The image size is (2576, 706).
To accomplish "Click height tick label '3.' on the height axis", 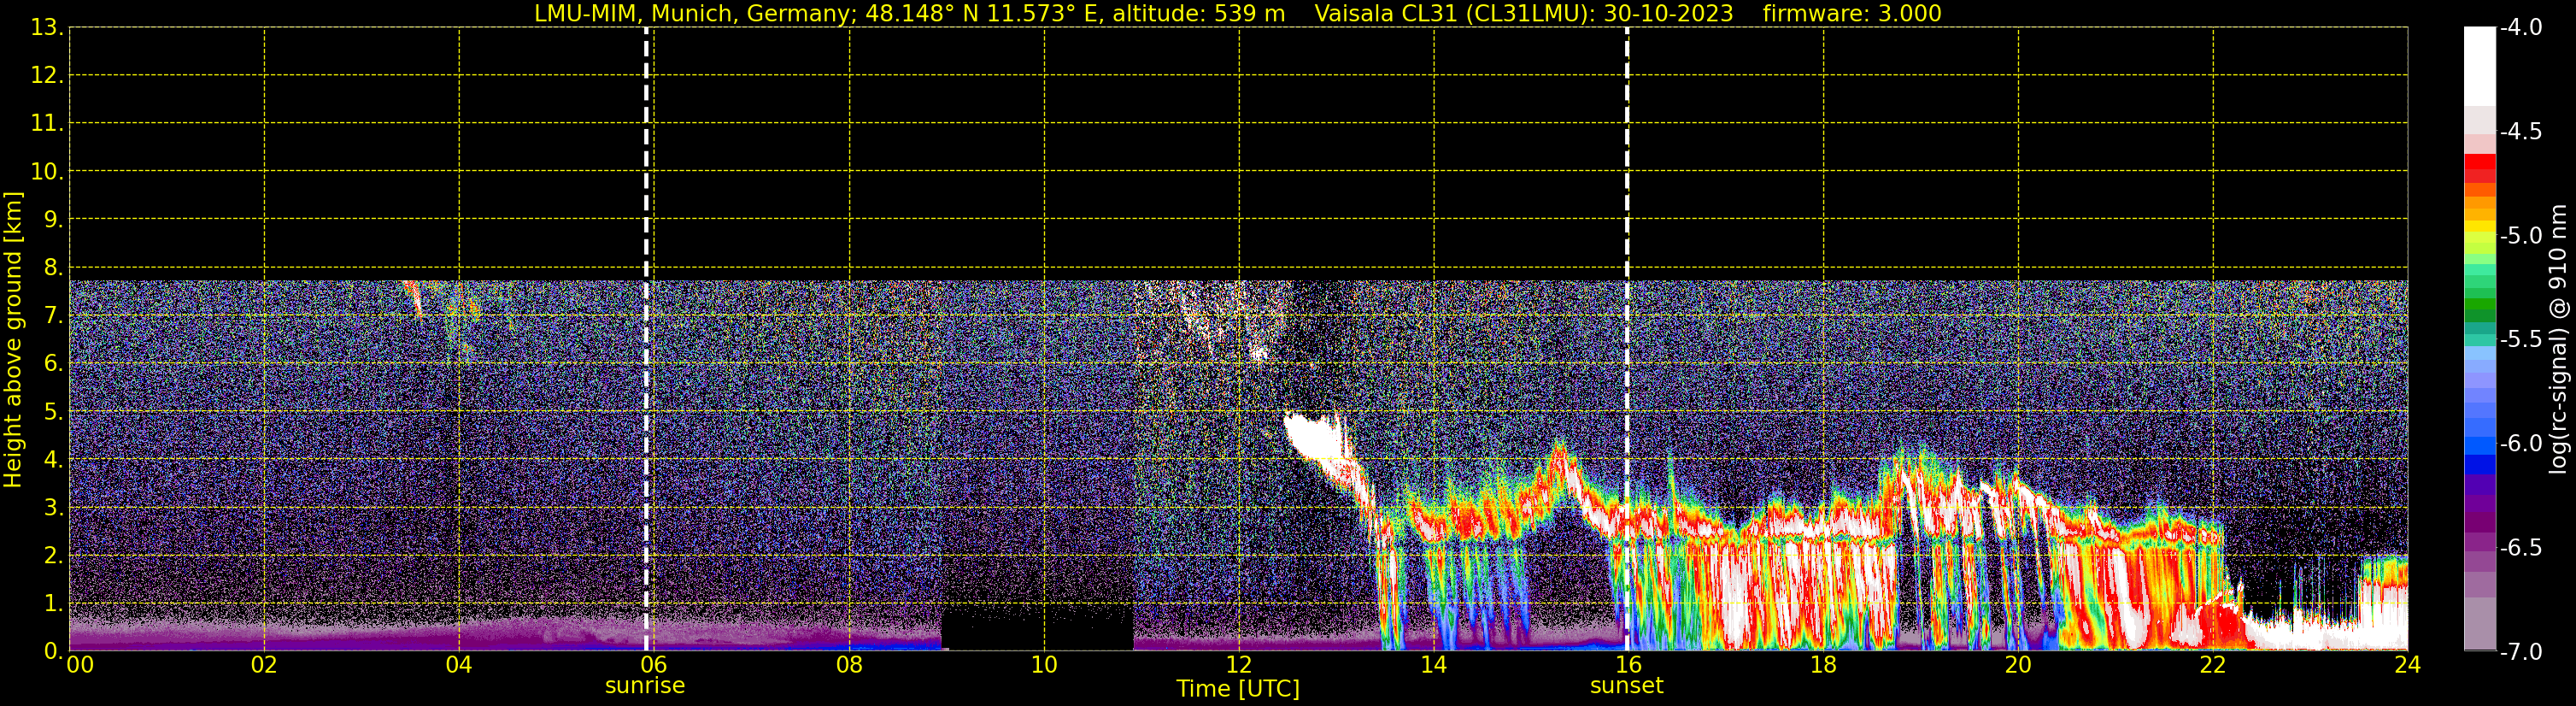I will (53, 507).
